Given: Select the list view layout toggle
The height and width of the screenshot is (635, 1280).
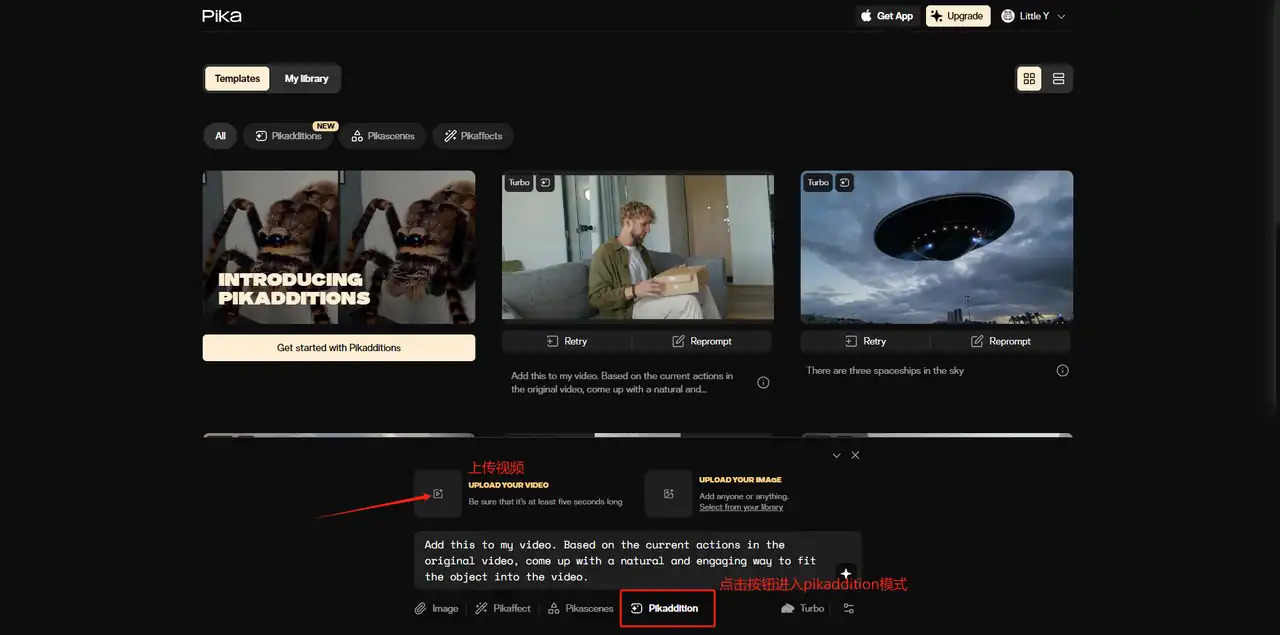Looking at the screenshot, I should [x=1058, y=79].
